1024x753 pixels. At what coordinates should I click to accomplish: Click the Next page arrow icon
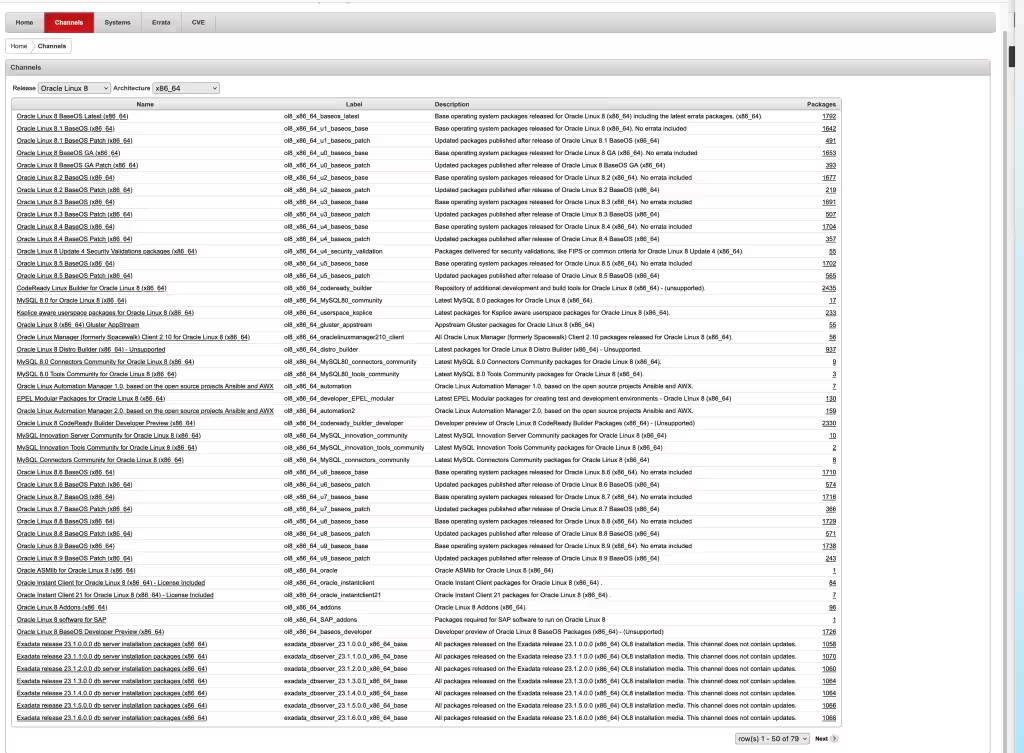tap(834, 739)
